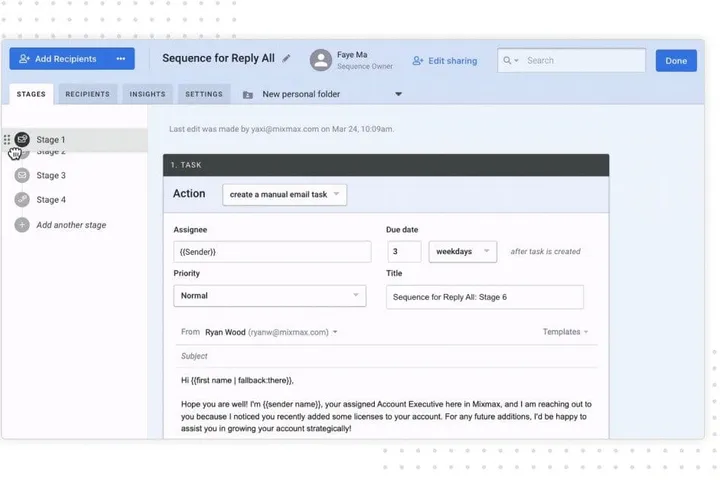Click the last edit info text
This screenshot has height=480, width=720.
[281, 129]
